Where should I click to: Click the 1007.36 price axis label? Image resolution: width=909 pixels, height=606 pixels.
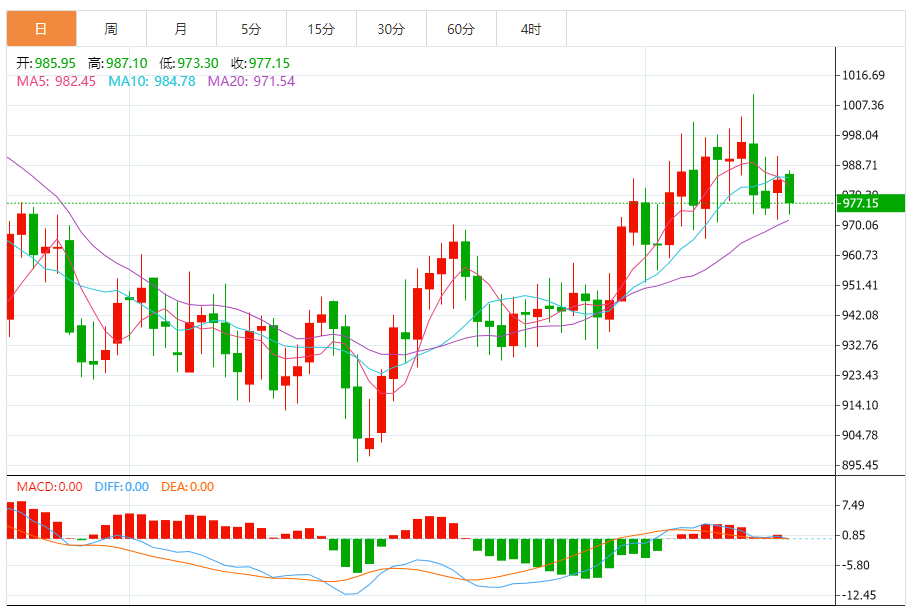click(x=863, y=105)
